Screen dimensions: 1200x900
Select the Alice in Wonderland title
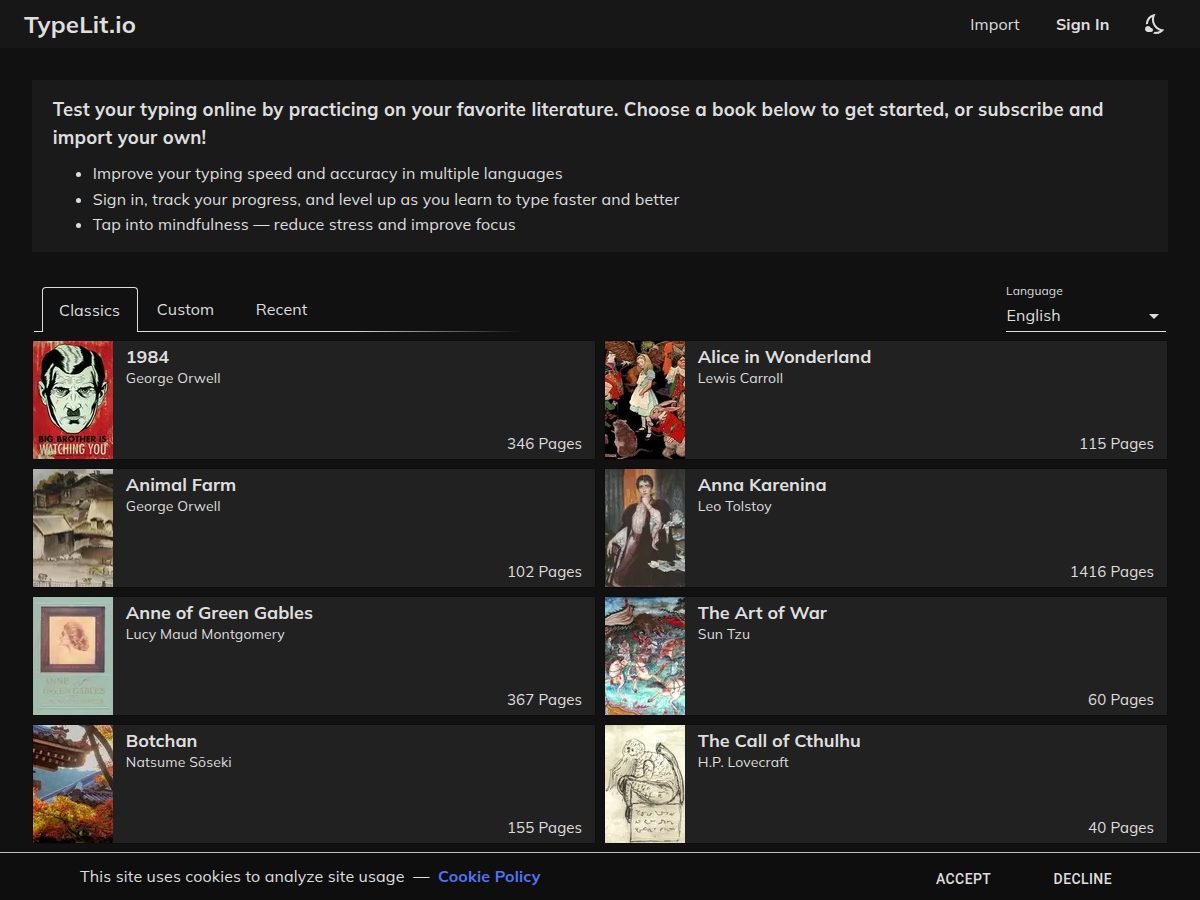pos(784,357)
